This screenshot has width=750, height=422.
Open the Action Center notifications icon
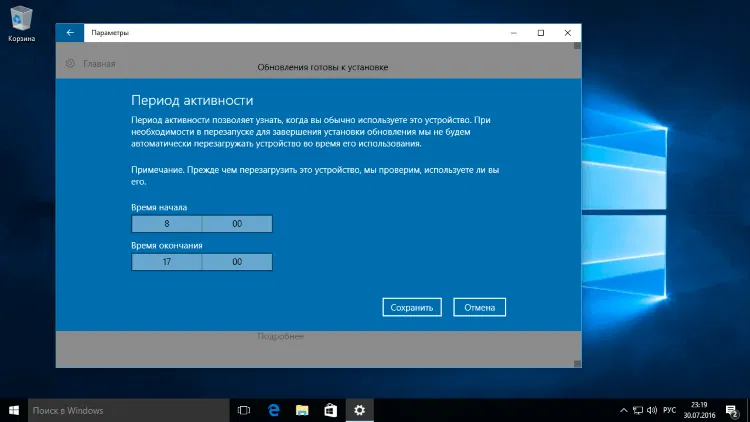732,411
